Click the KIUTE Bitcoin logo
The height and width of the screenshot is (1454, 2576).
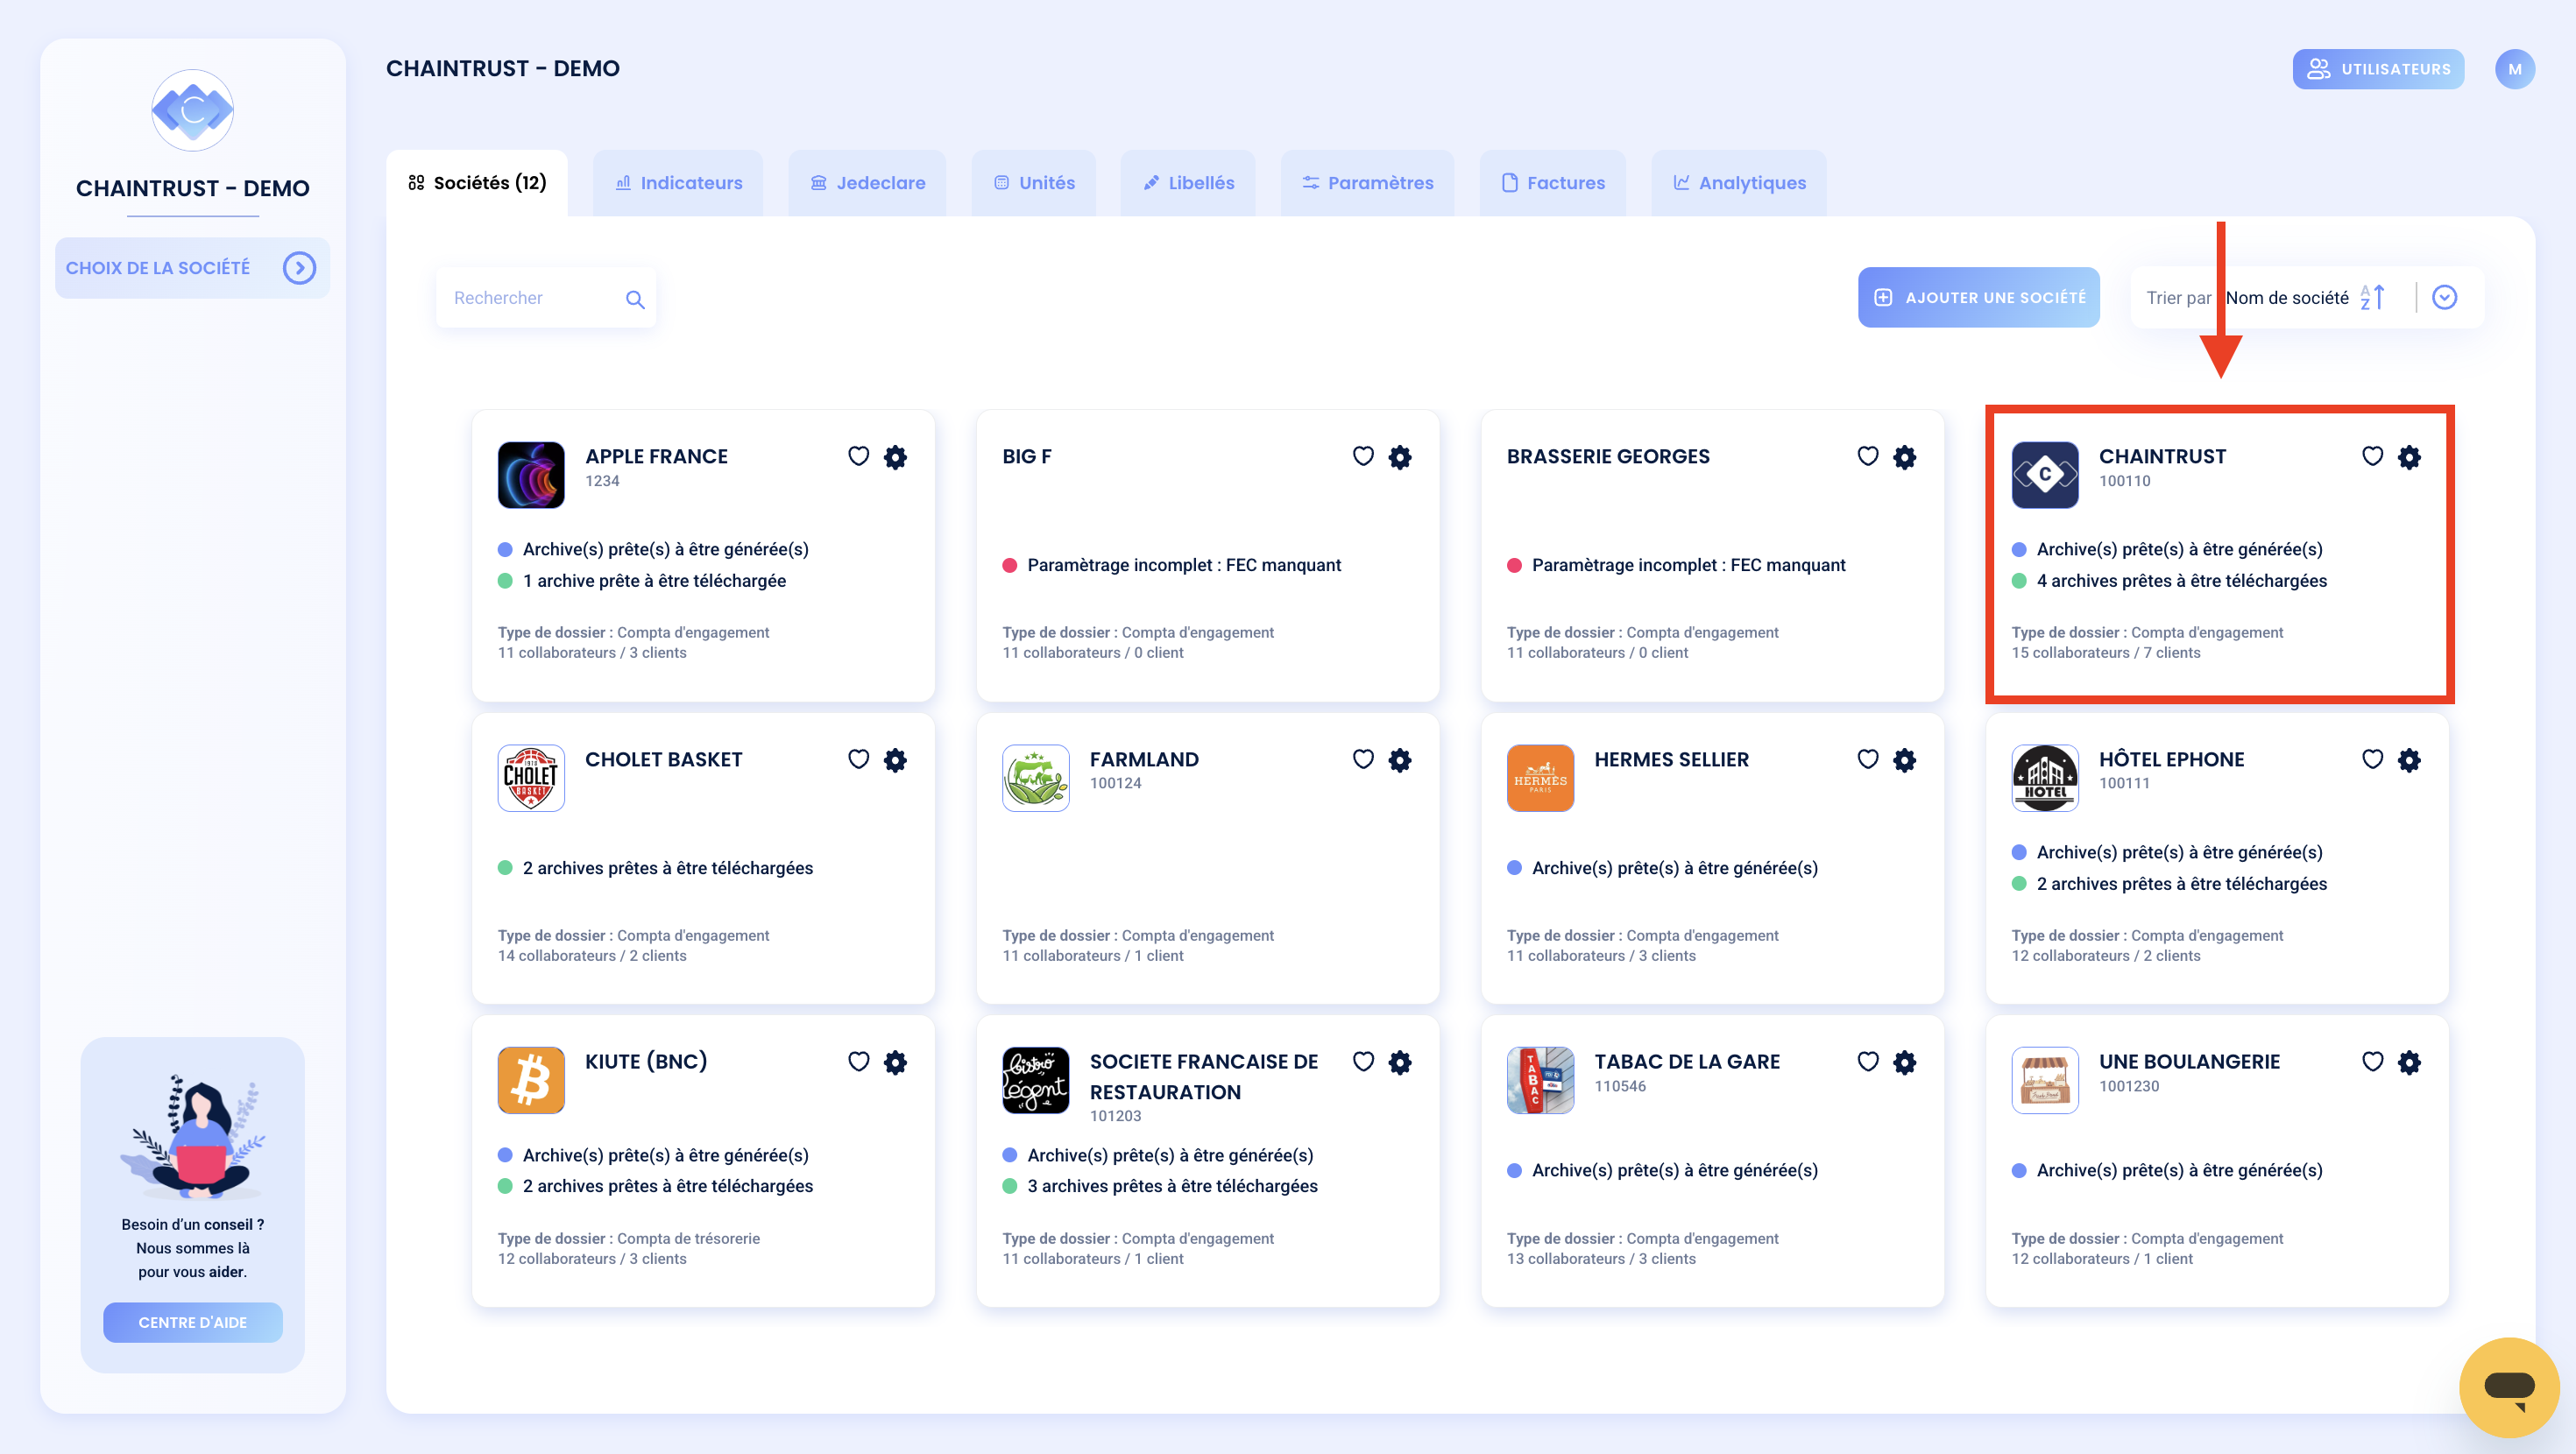coord(531,1080)
